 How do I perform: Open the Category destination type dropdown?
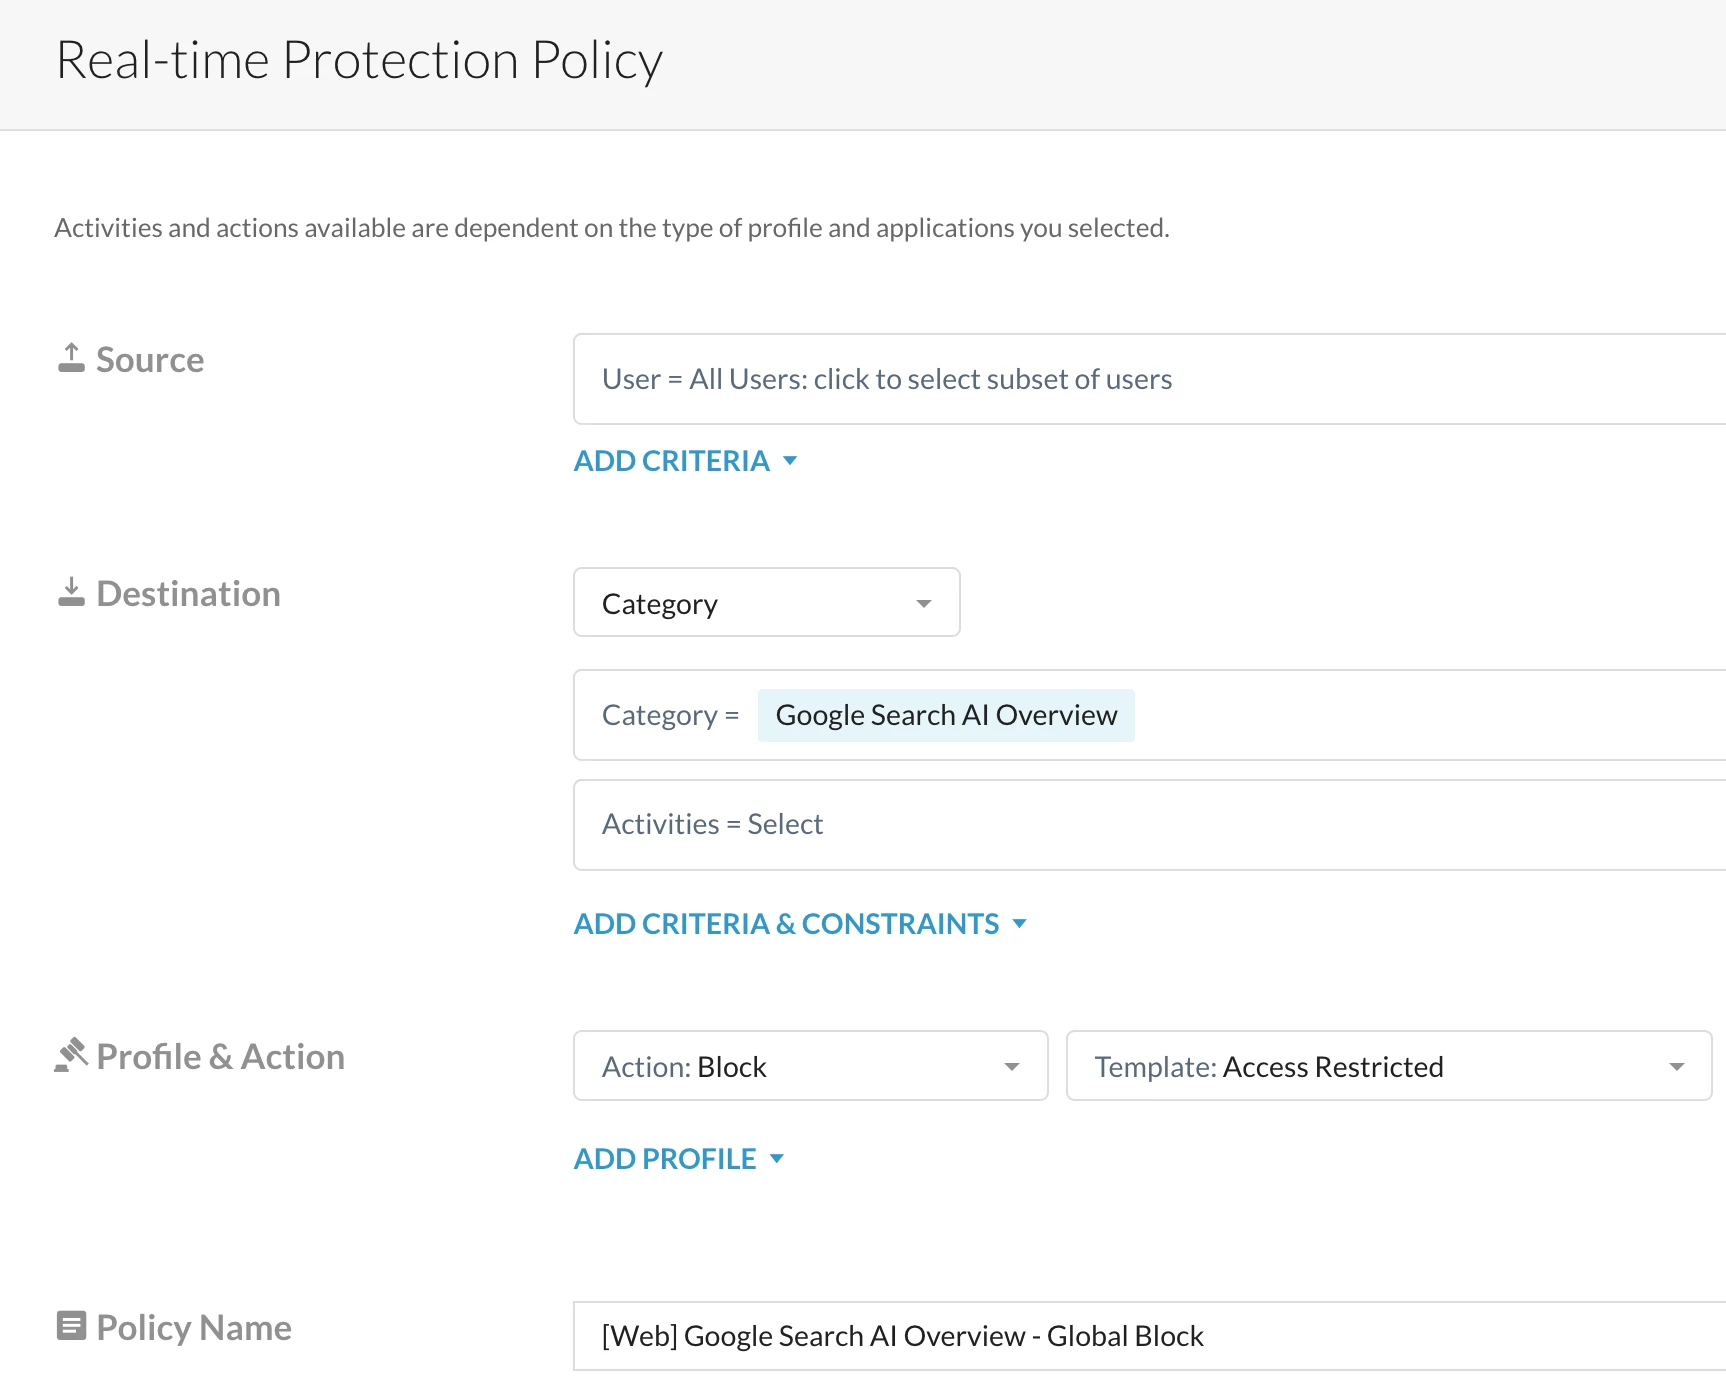coord(766,603)
